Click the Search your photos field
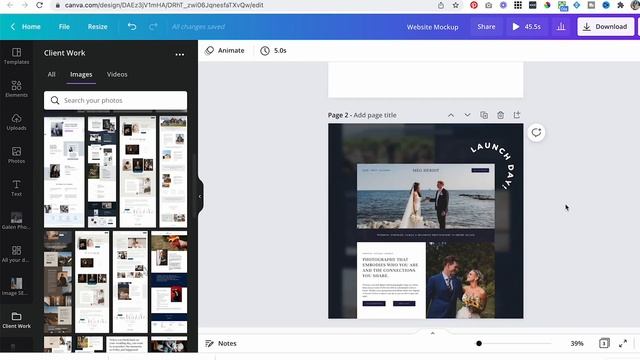This screenshot has height=360, width=640. (116, 100)
